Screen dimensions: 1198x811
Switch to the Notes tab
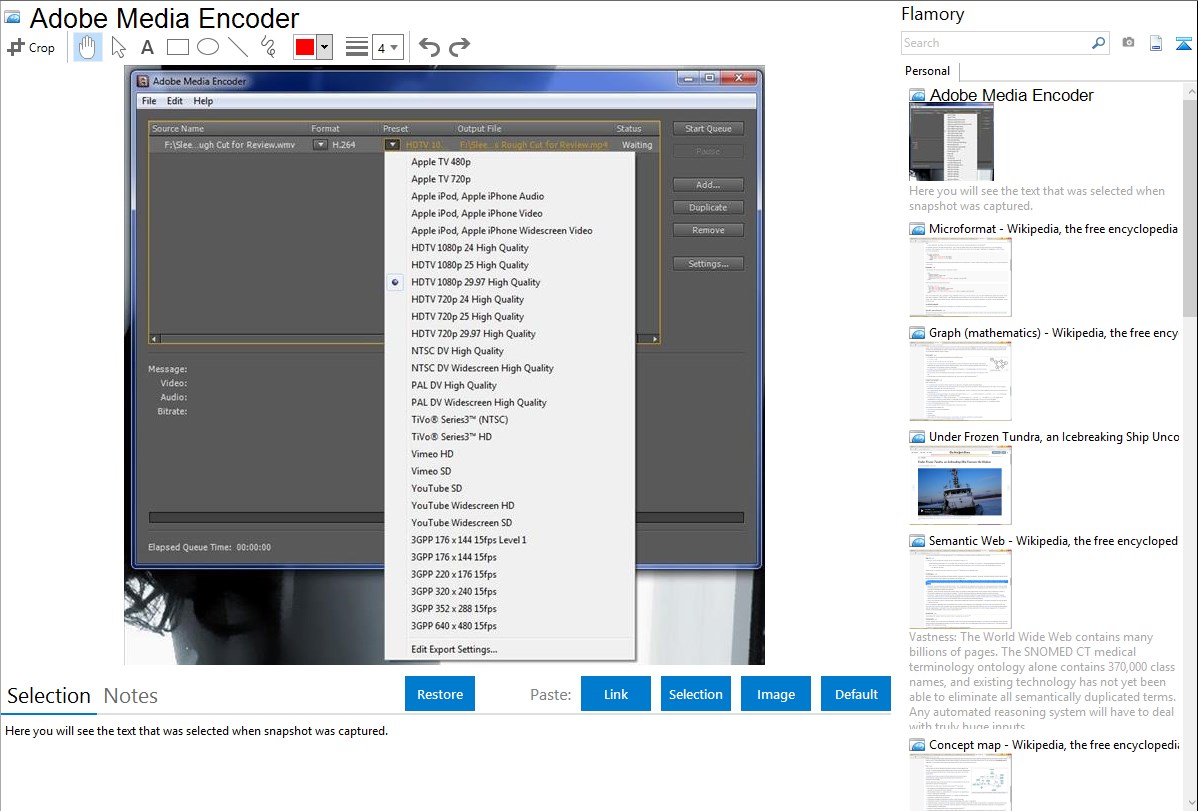tap(131, 696)
